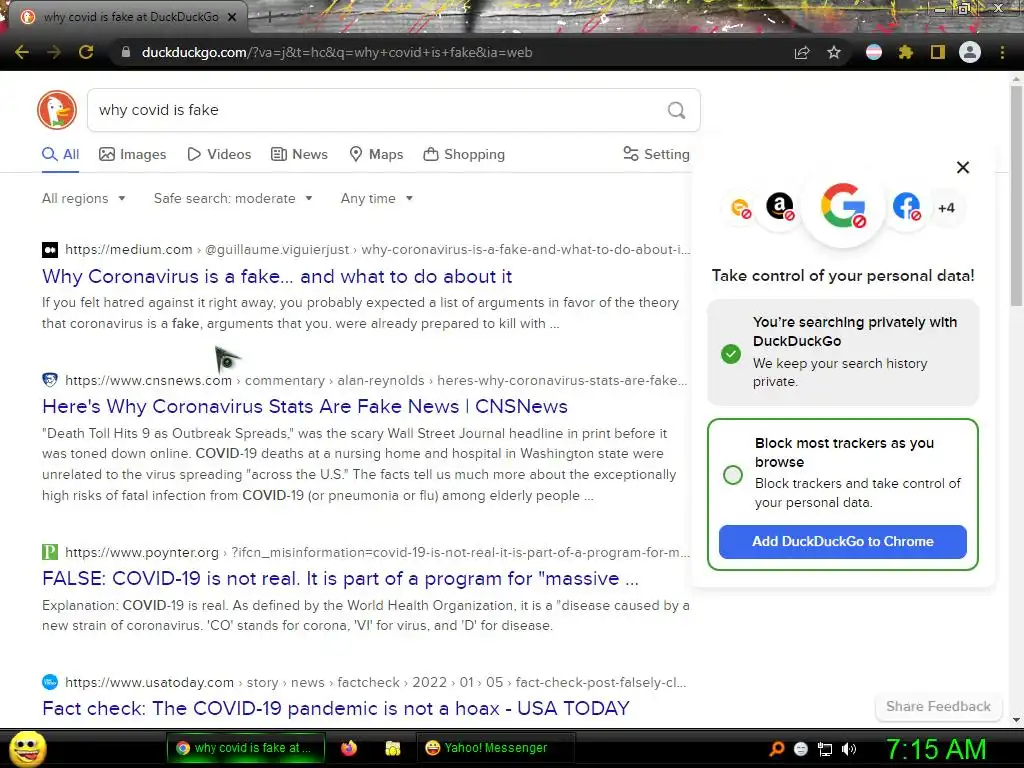Click the cnsnews.com result favicon
1024x768 pixels.
[50, 379]
